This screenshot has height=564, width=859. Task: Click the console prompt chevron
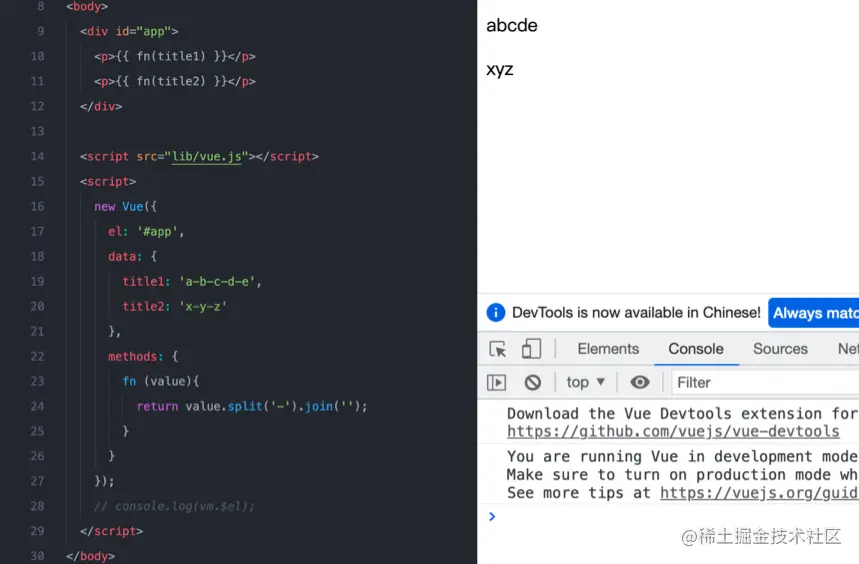click(492, 516)
